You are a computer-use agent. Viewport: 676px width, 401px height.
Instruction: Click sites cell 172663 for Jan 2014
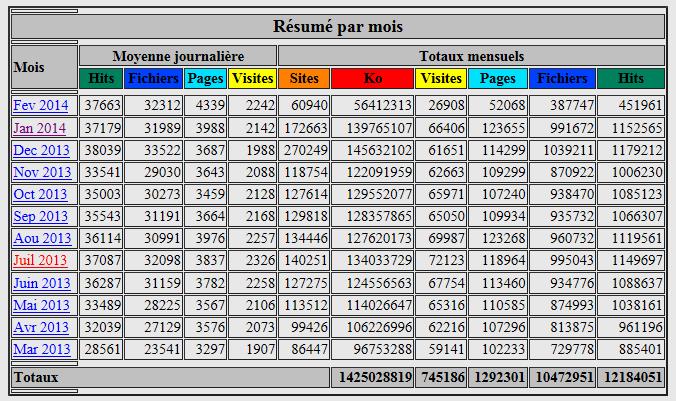(304, 128)
